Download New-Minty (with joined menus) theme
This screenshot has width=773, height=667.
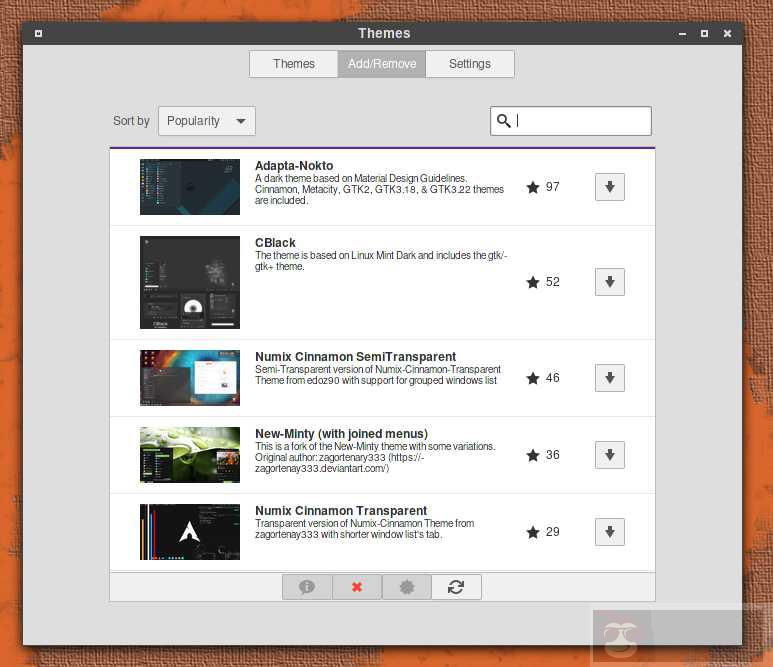coord(609,455)
